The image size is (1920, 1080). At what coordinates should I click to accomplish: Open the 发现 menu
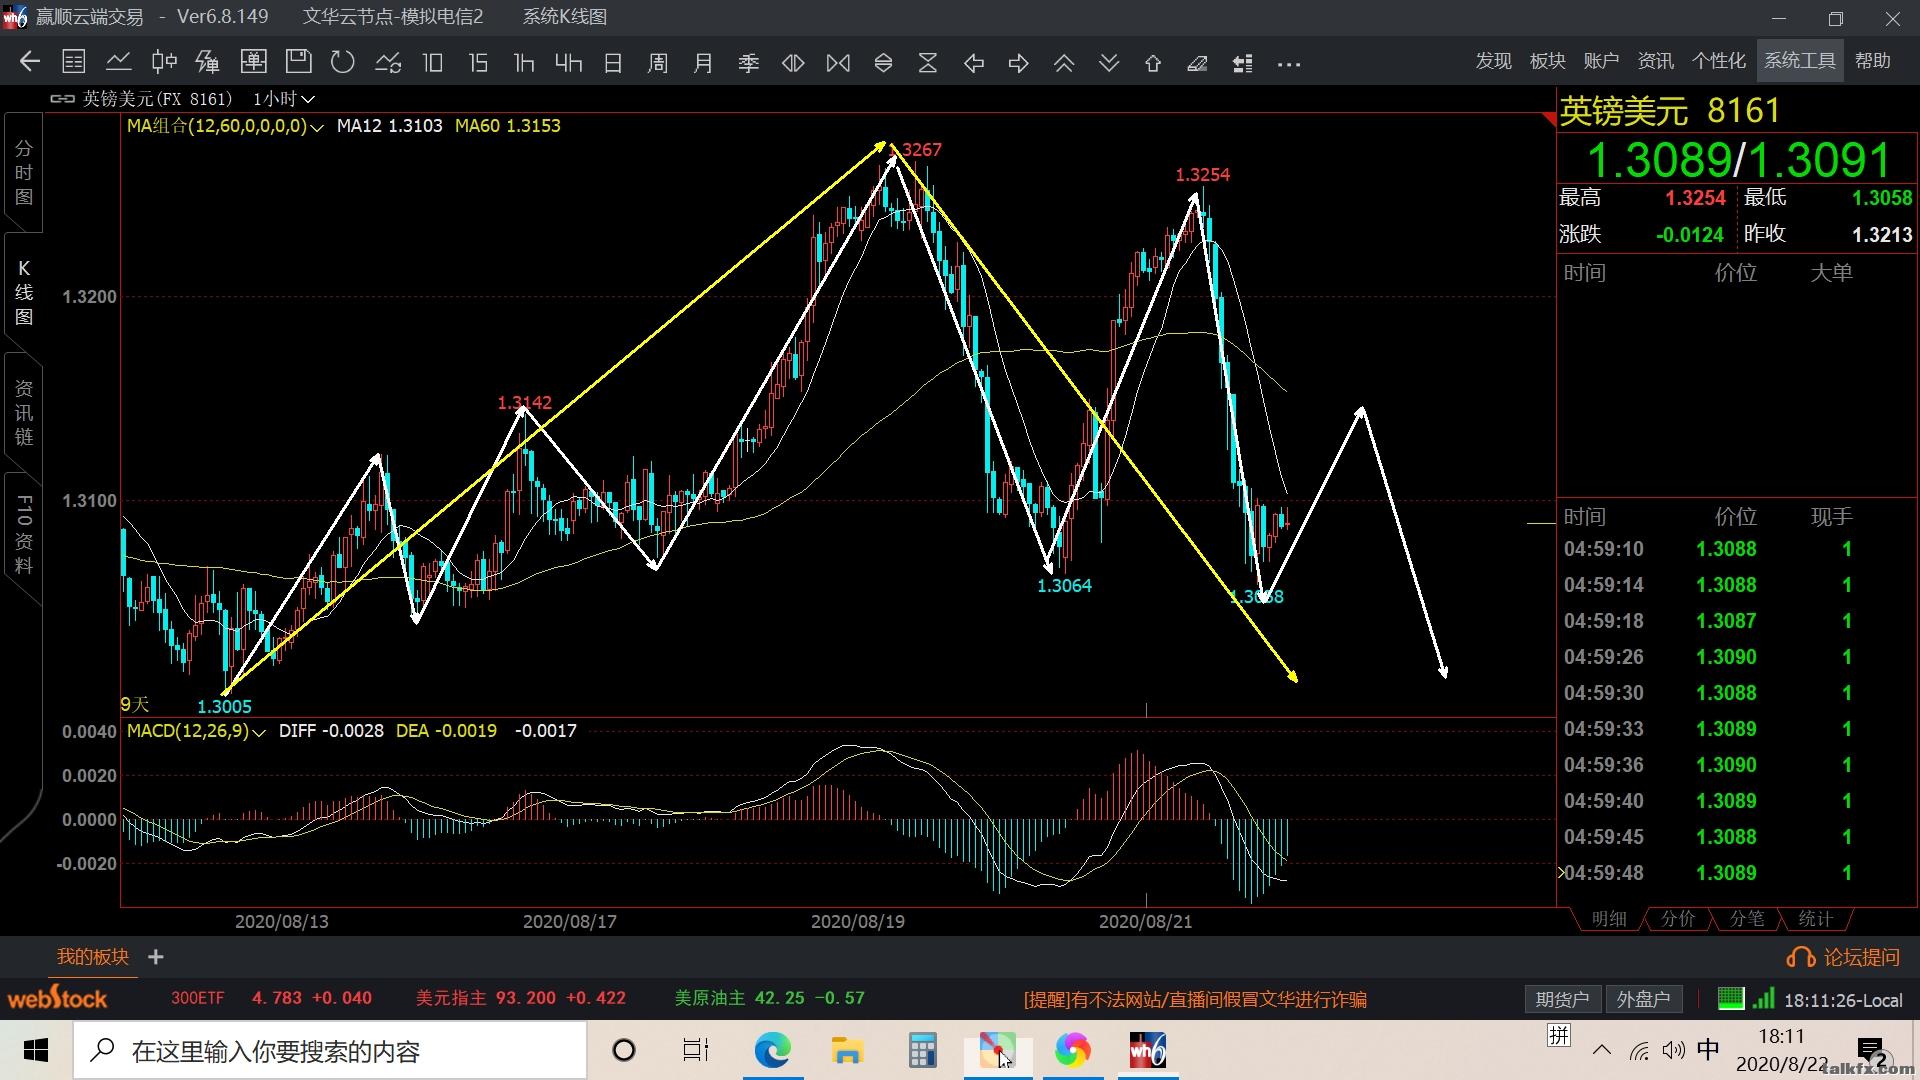click(x=1493, y=61)
